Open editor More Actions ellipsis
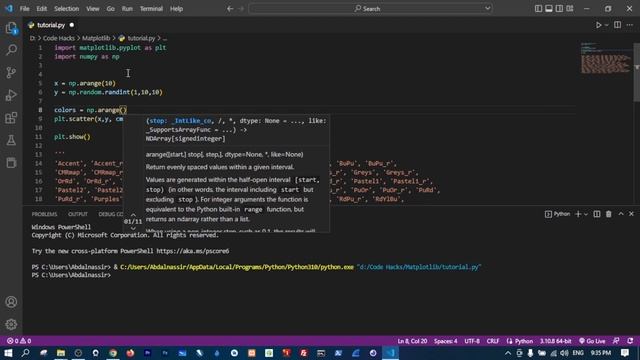The image size is (640, 360). pos(630,25)
